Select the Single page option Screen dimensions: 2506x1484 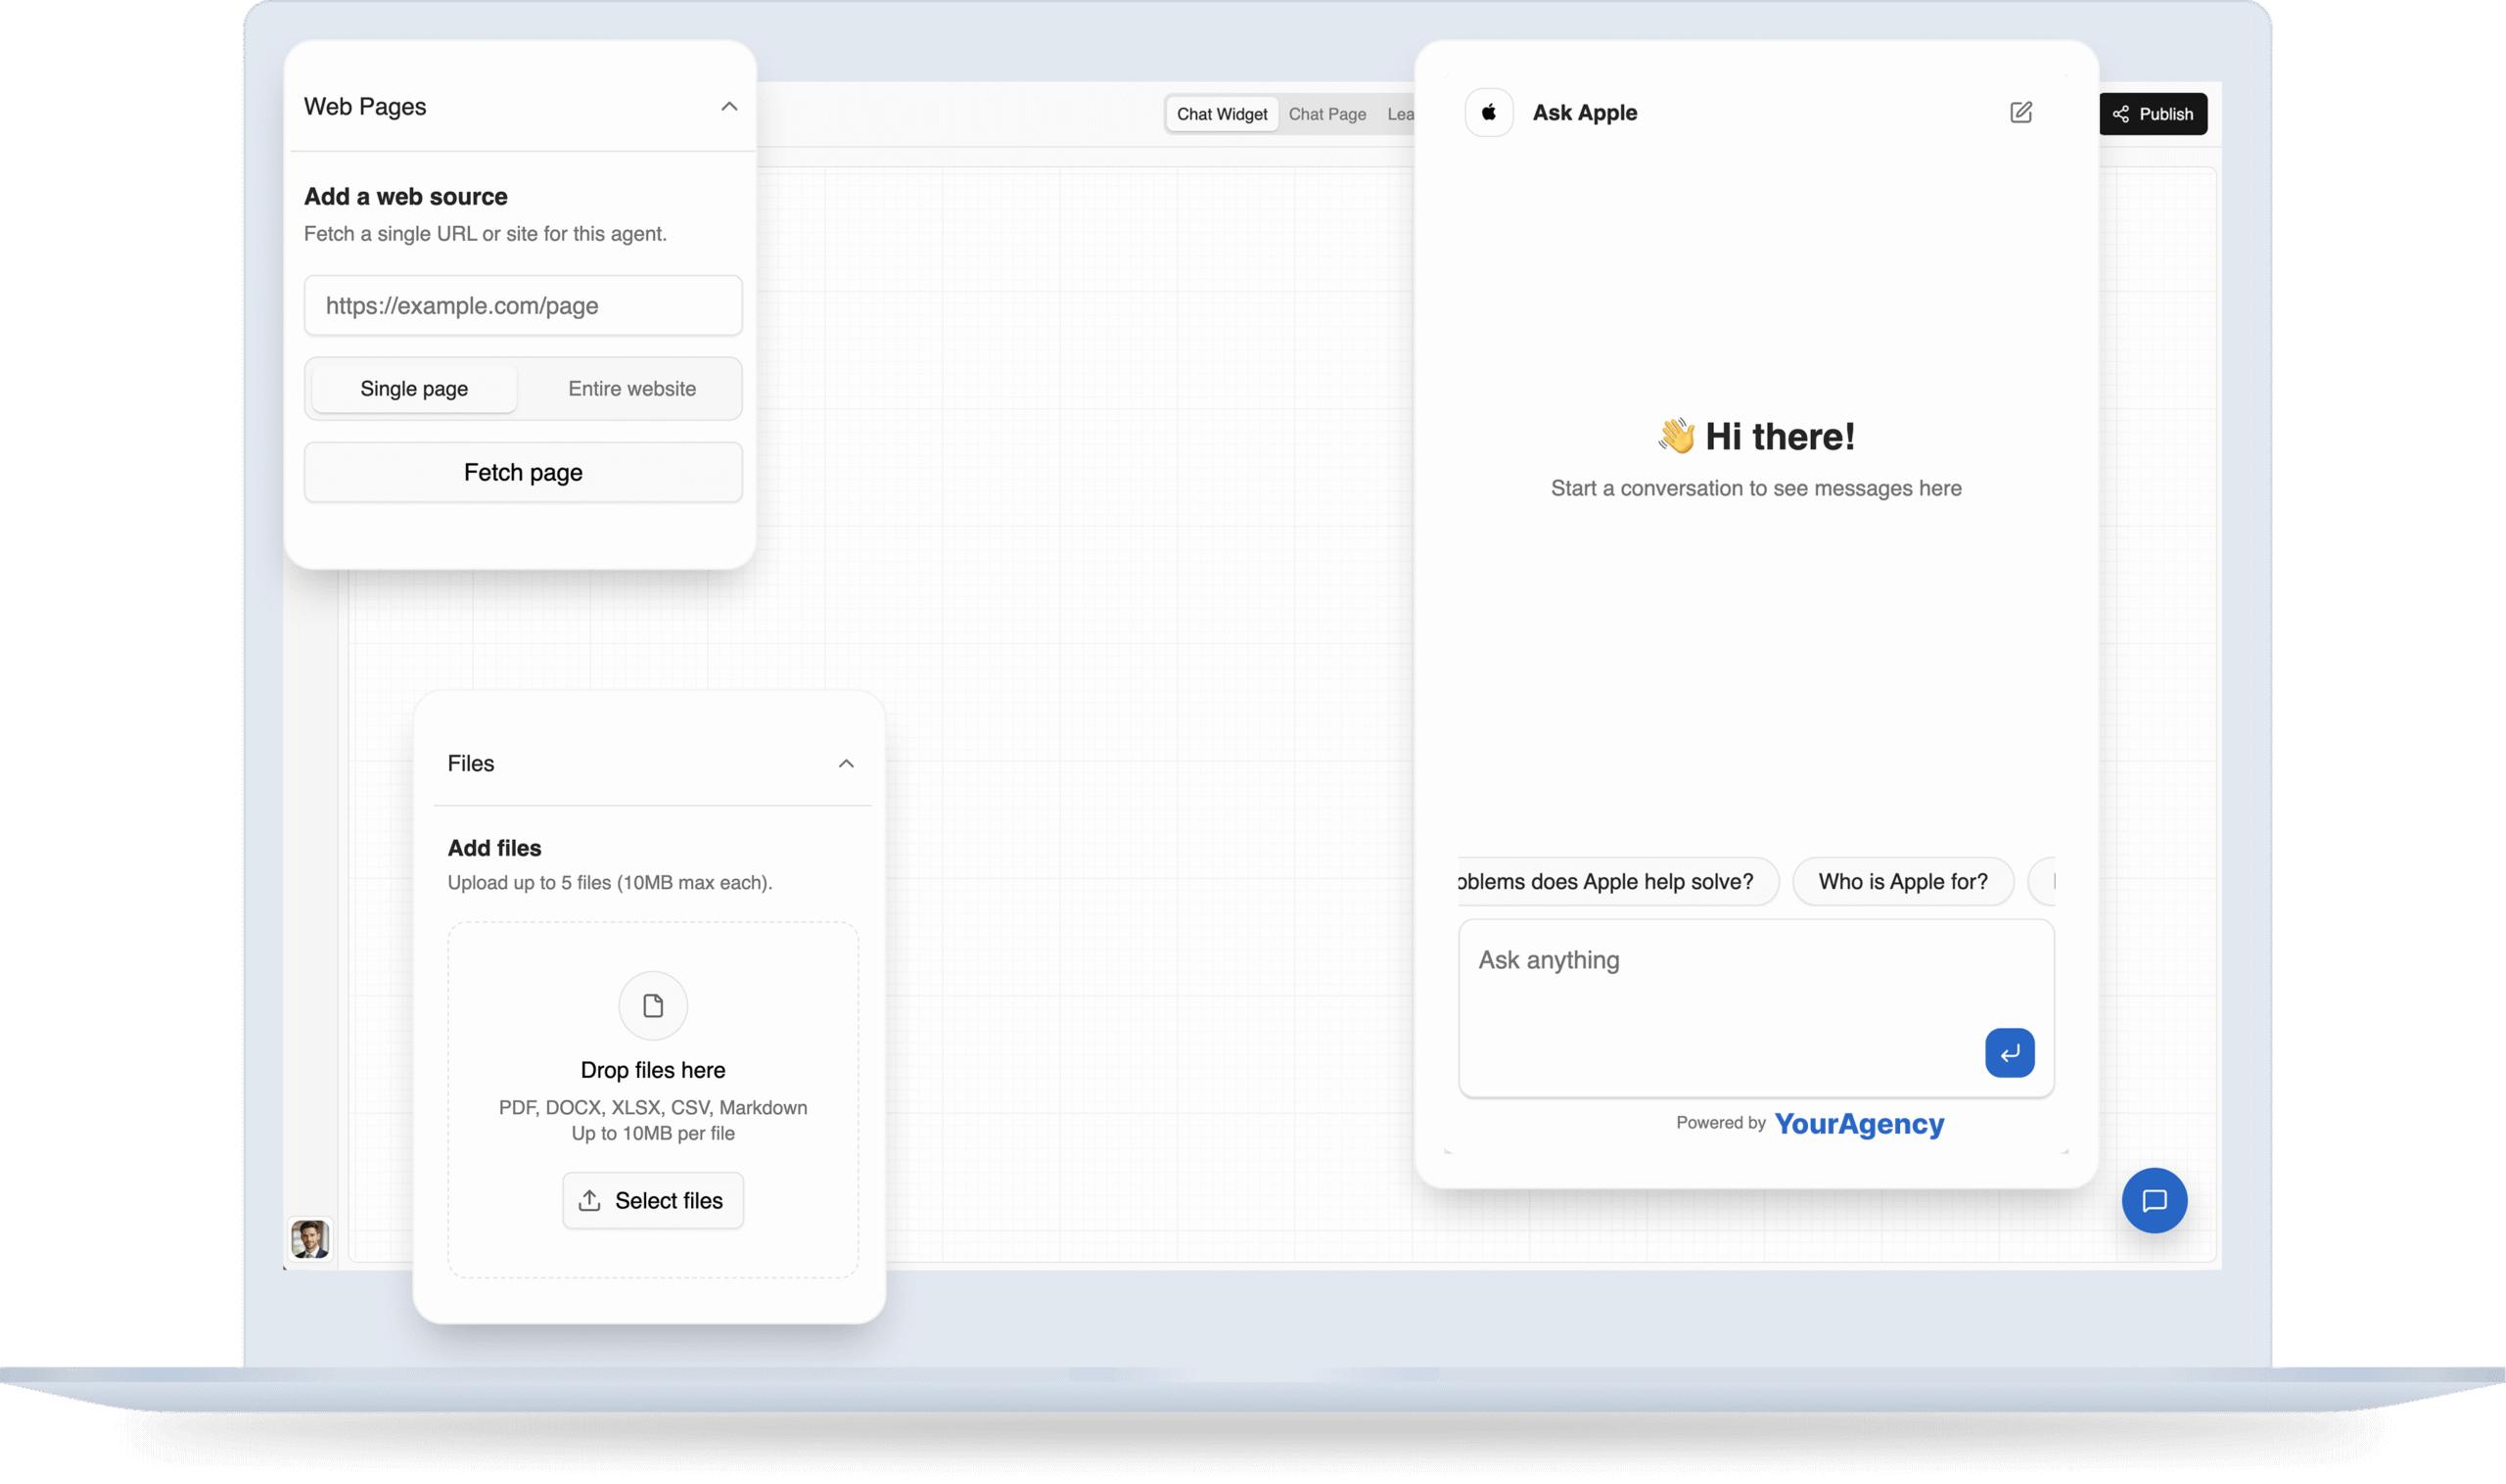414,388
